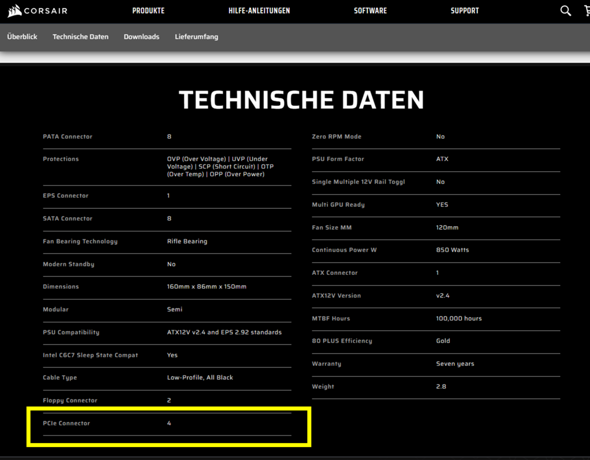Open the PRODUKTE menu
This screenshot has width=590, height=460.
tap(148, 11)
